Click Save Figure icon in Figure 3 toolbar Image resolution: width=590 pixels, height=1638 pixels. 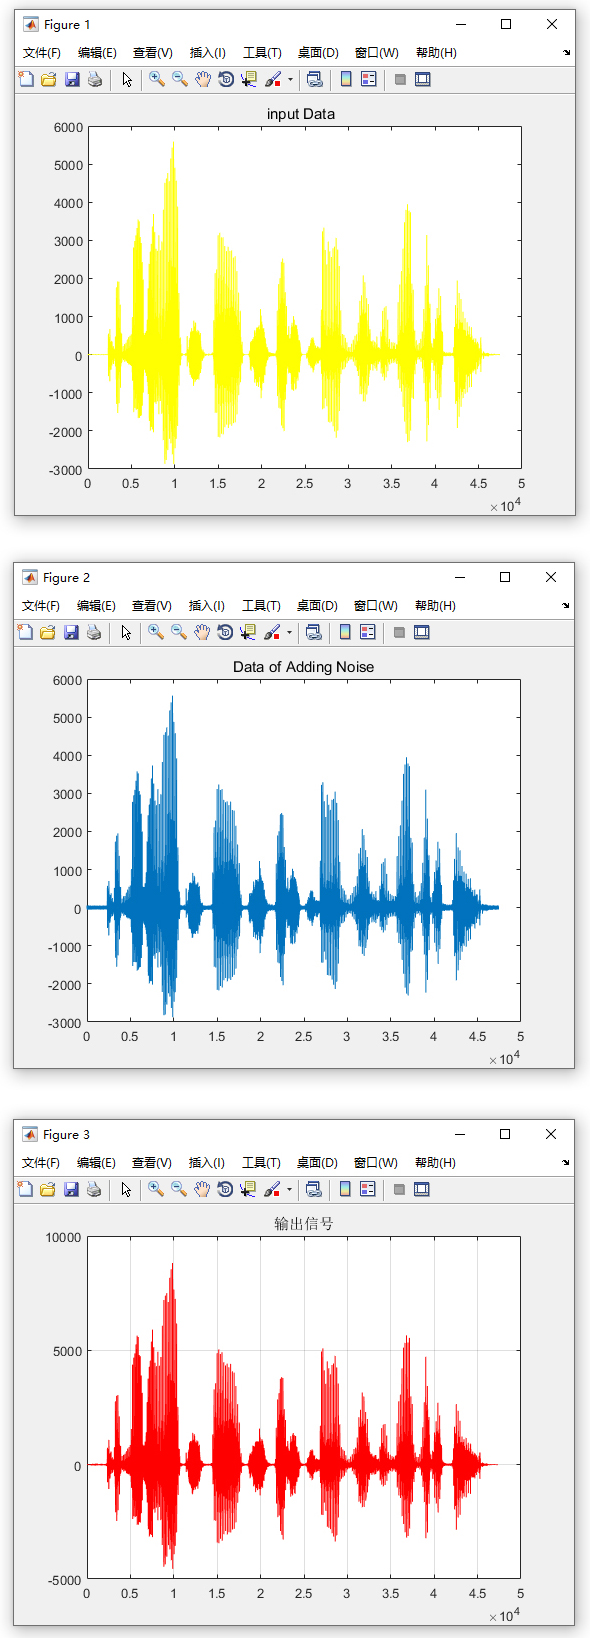coord(71,1189)
